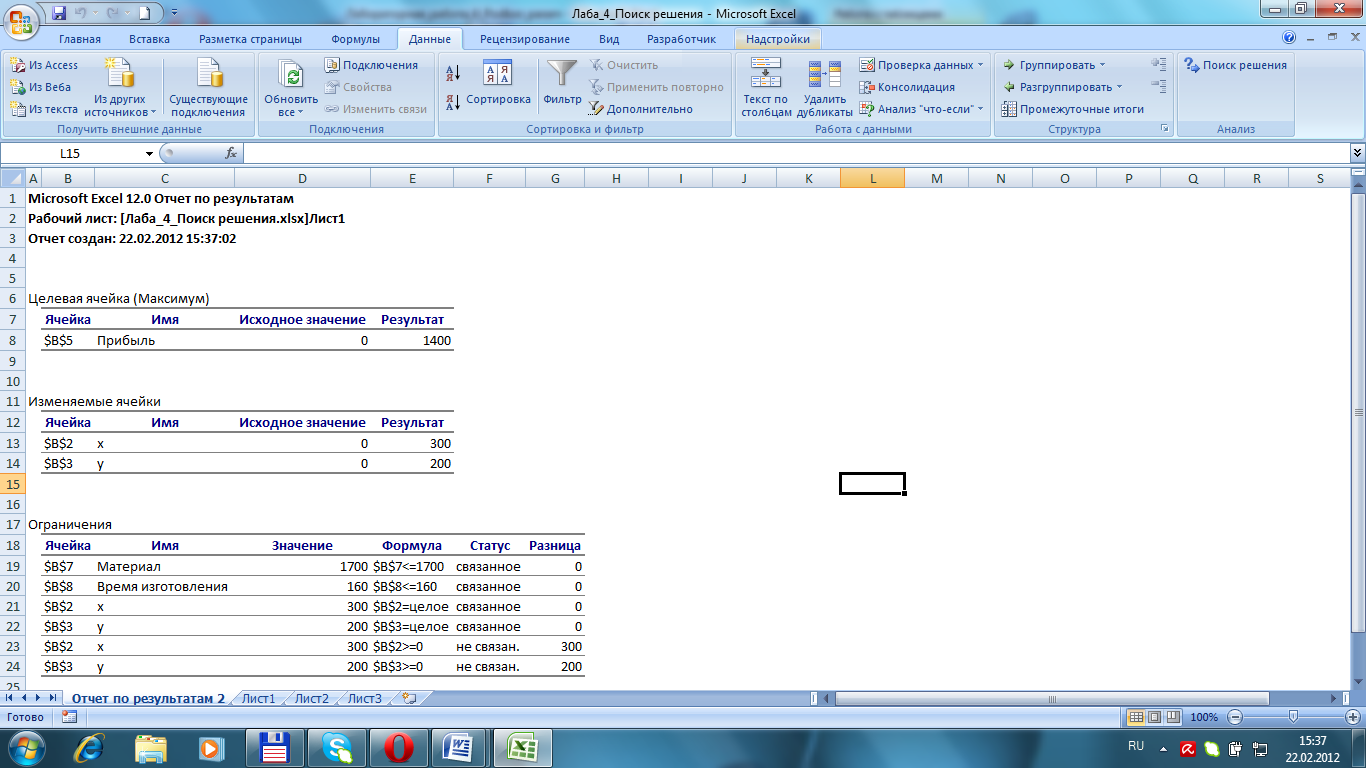Open Подключения connections list
The width and height of the screenshot is (1366, 768).
coord(371,65)
